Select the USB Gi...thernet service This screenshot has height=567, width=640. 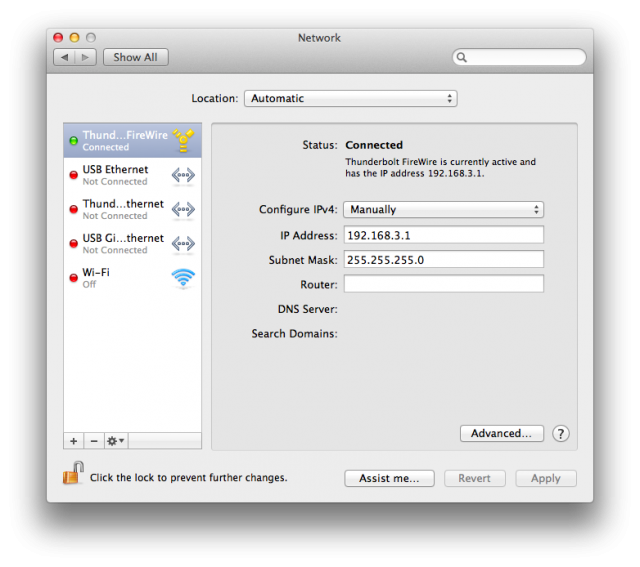point(132,244)
